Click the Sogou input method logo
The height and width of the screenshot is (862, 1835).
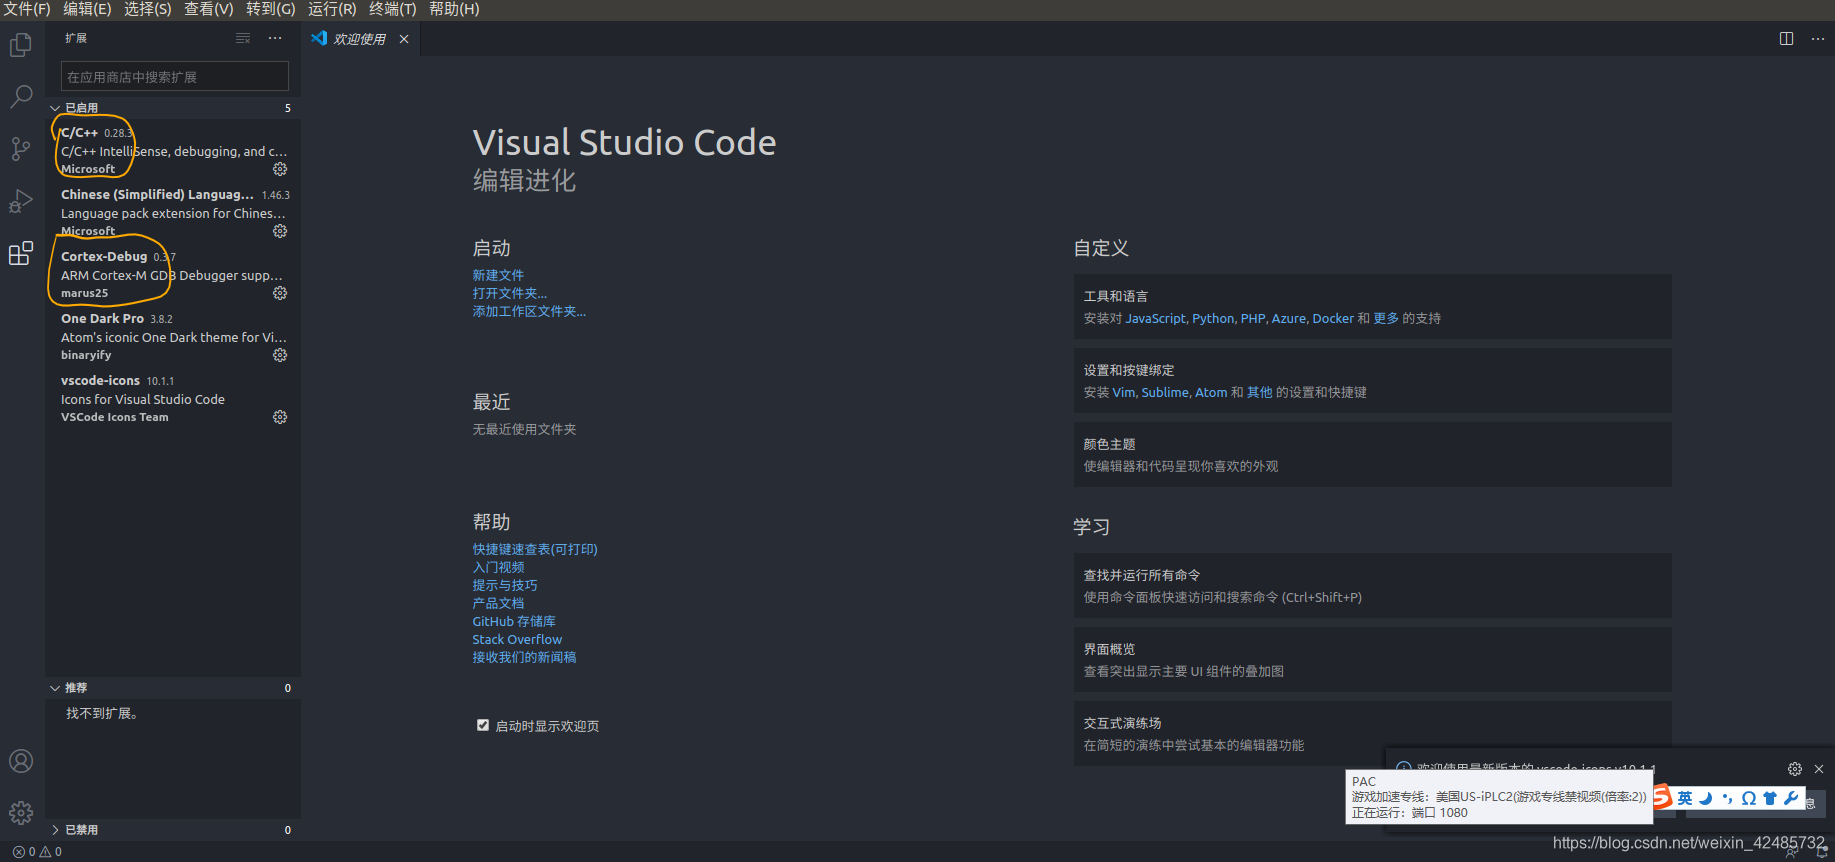1662,797
